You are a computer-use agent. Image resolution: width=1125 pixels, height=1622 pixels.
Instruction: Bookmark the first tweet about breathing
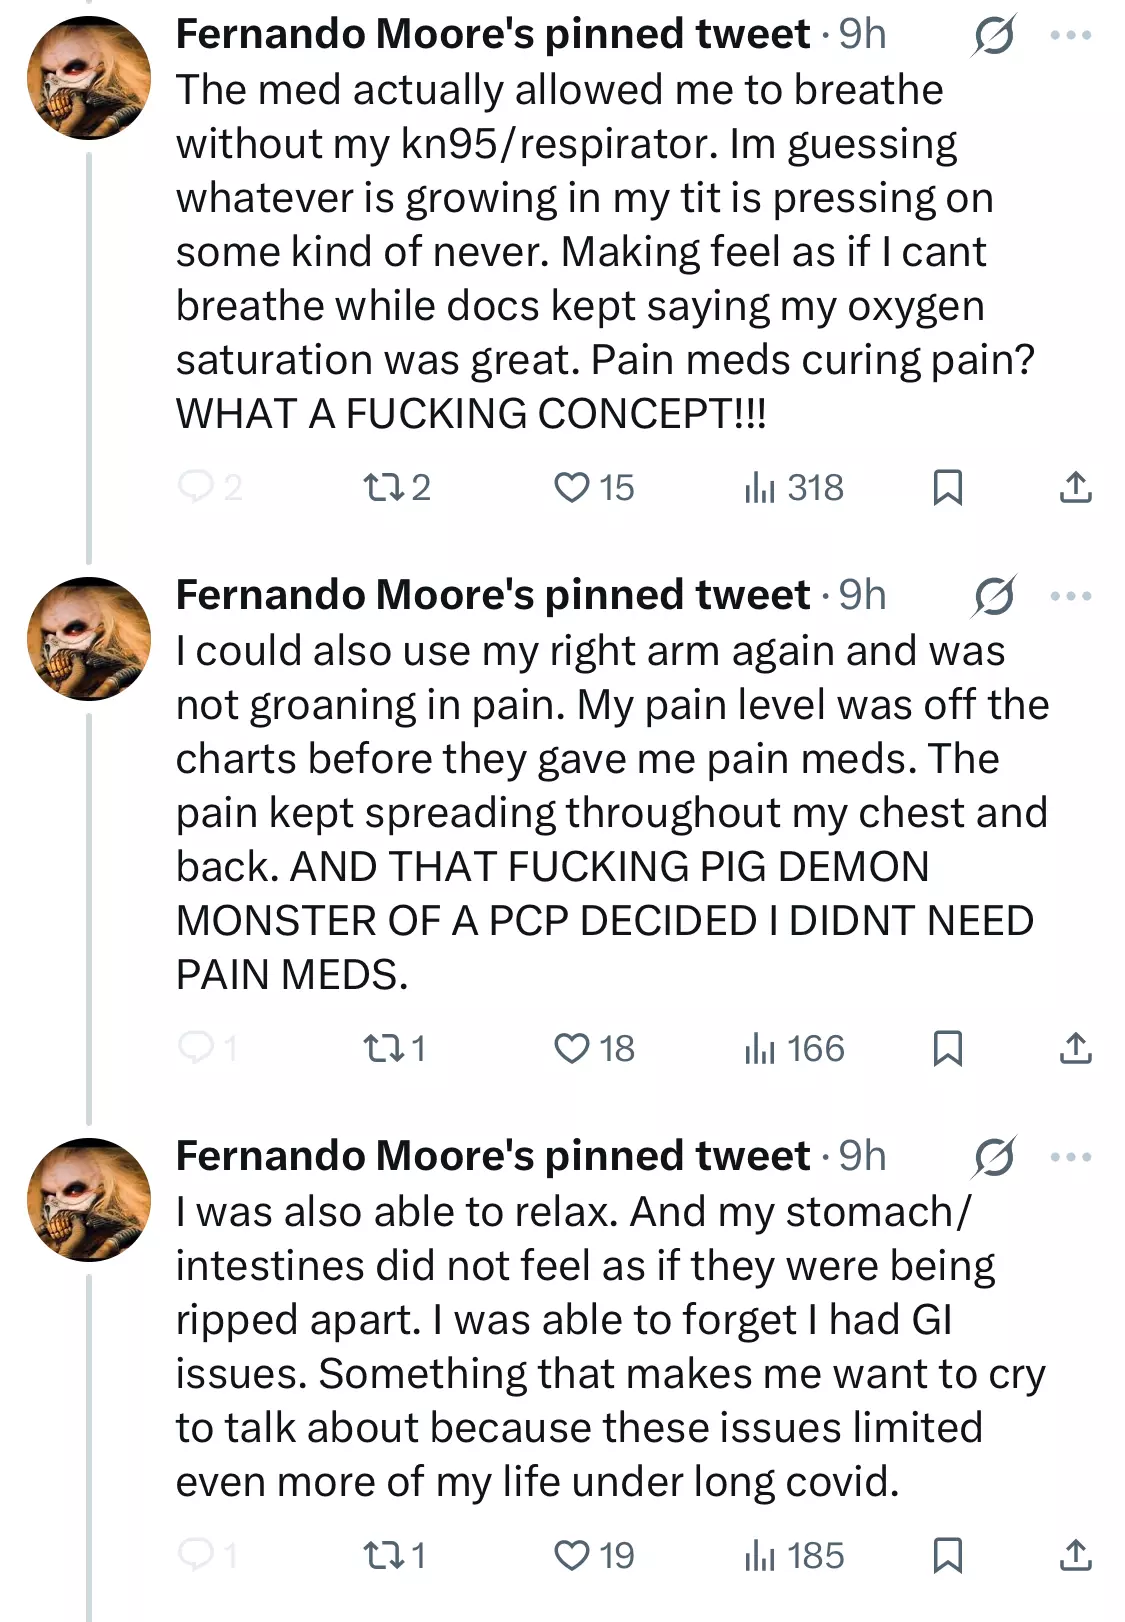click(x=947, y=488)
